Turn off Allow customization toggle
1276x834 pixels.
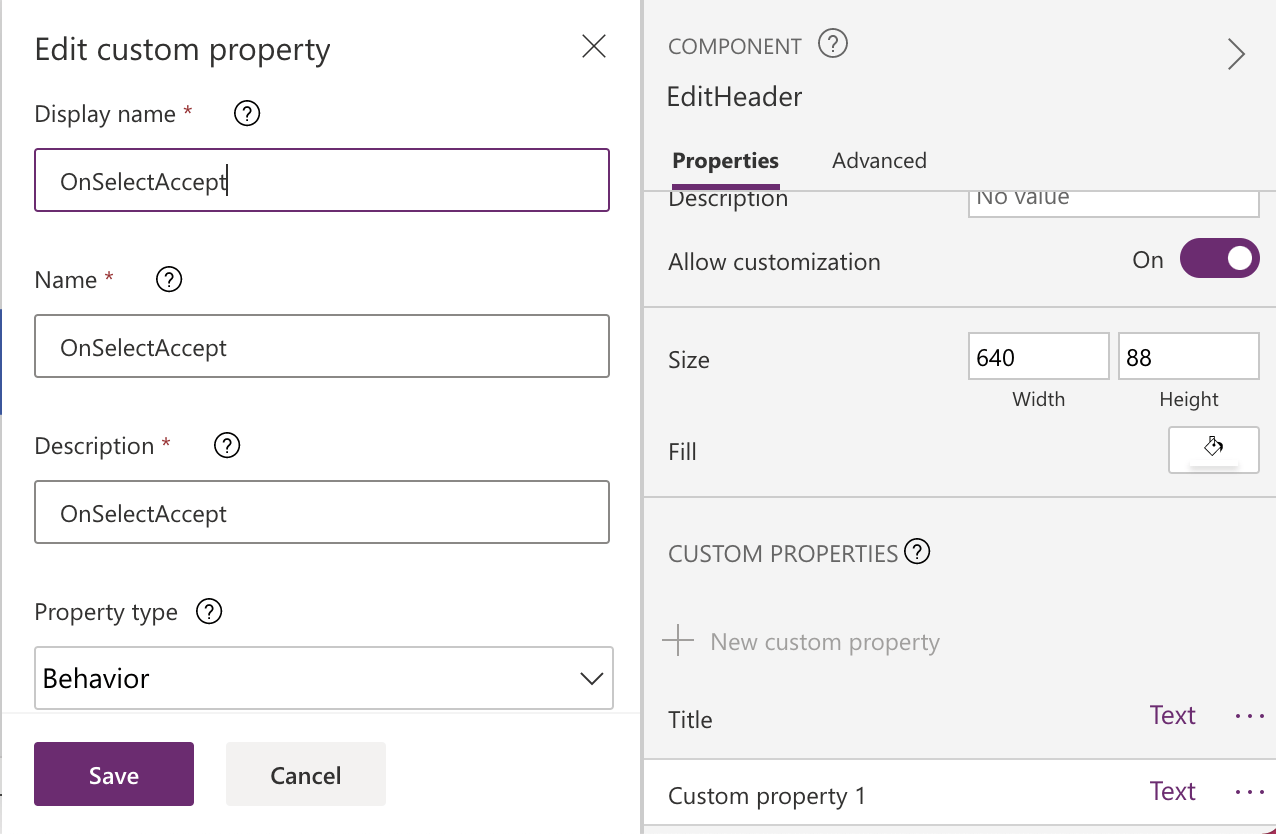1219,259
